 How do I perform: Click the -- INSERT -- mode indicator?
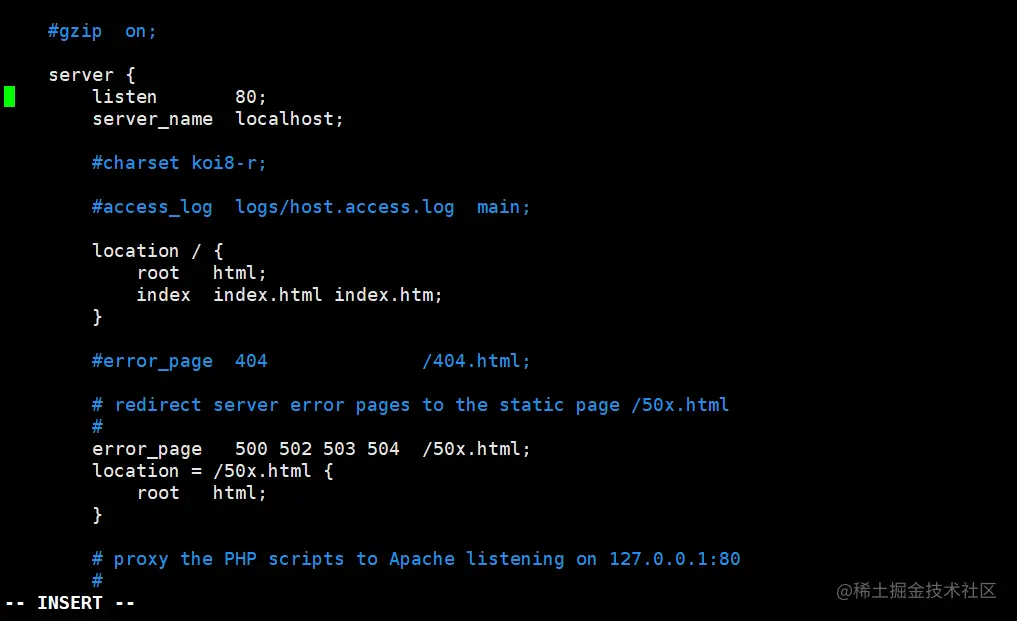[x=69, y=603]
